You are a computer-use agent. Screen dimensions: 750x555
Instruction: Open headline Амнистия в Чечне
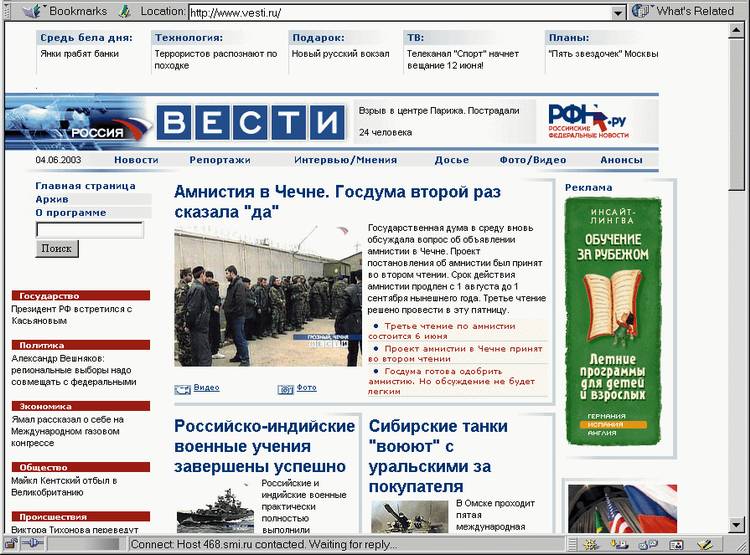click(x=337, y=201)
